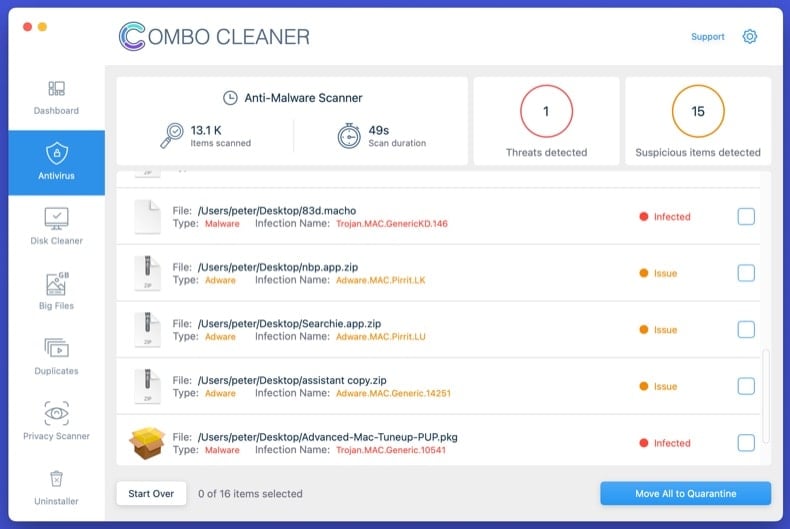Click Move All to Quarantine

tap(686, 494)
